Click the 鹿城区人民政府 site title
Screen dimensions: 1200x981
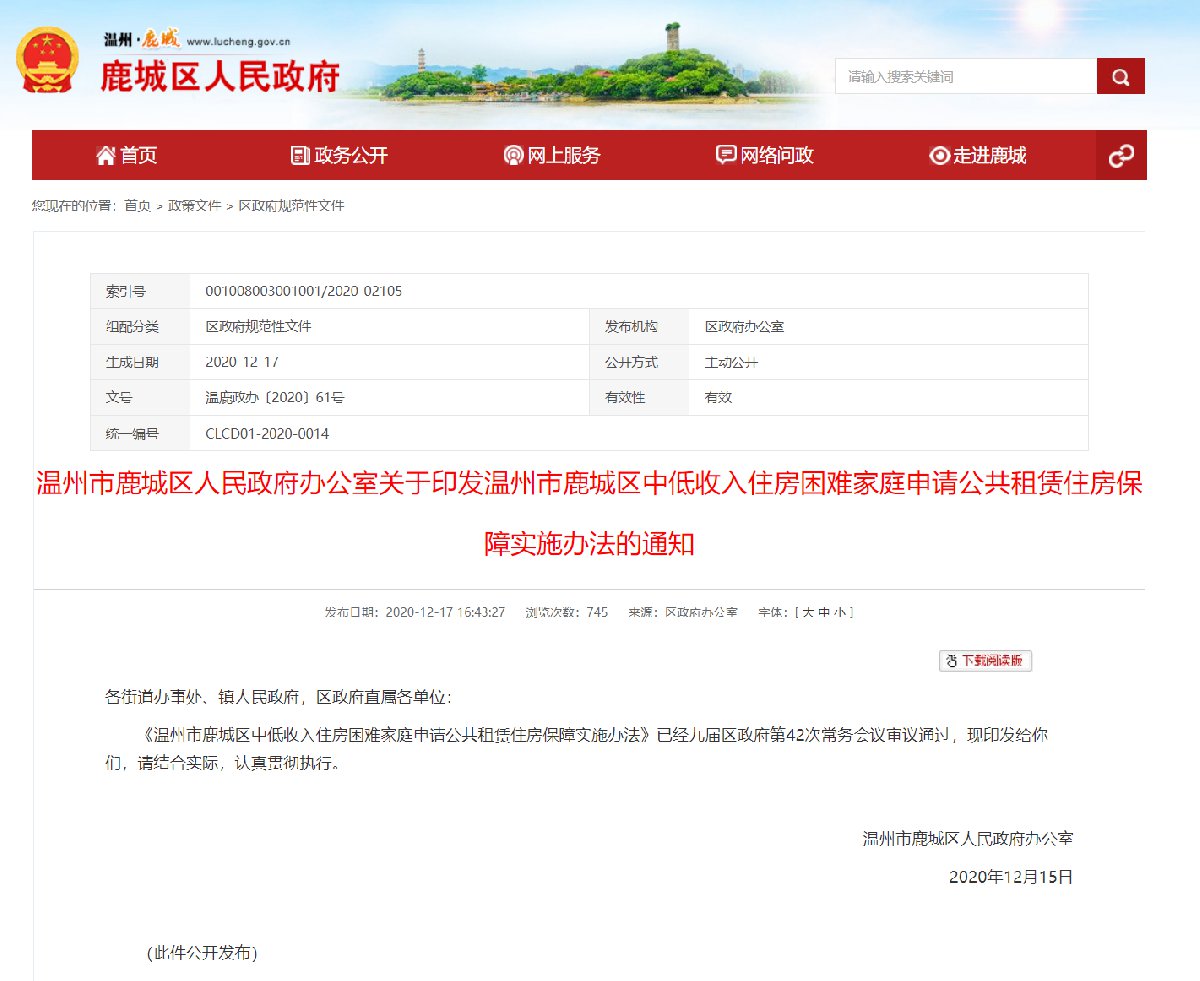pyautogui.click(x=220, y=76)
